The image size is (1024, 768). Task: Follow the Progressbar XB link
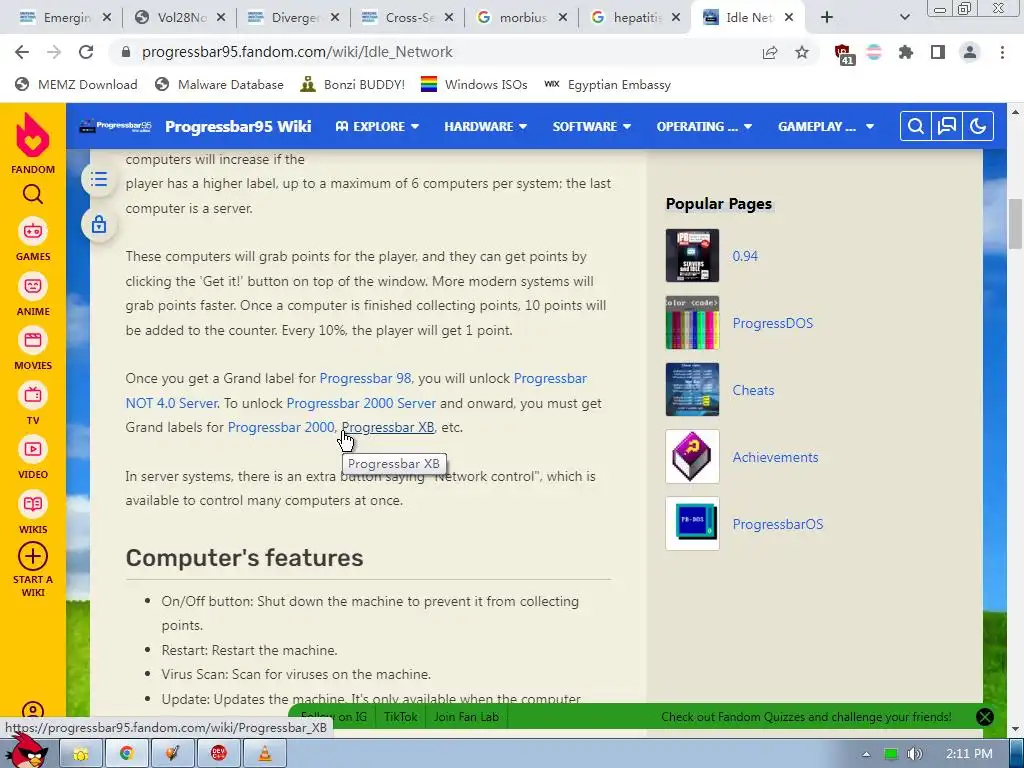tap(388, 427)
